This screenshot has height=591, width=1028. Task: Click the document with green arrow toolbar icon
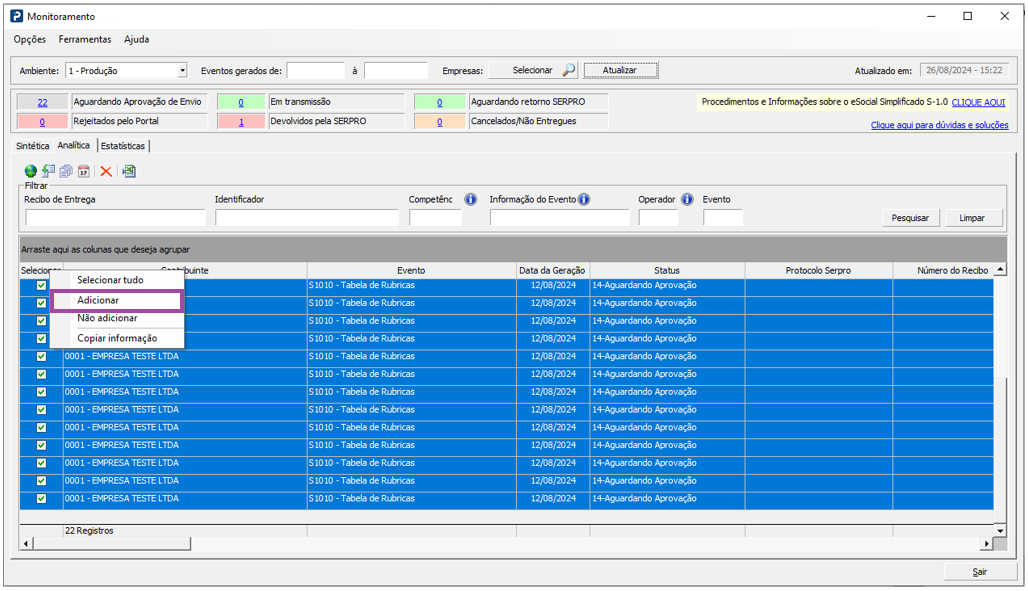click(x=48, y=171)
